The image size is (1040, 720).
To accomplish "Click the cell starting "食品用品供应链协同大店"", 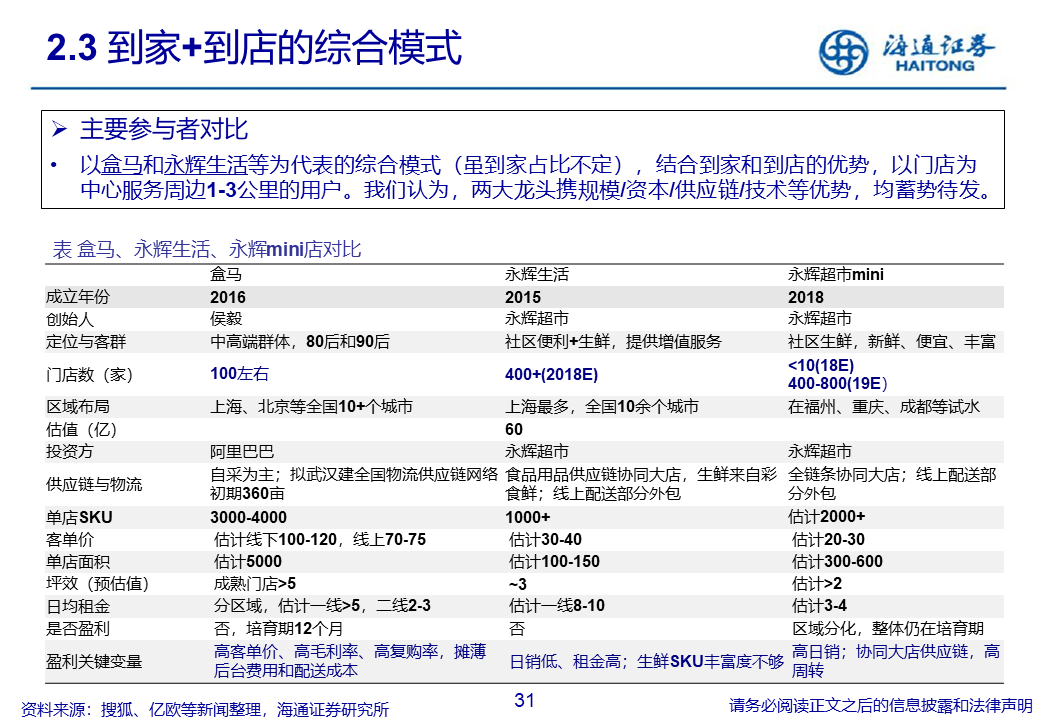I will point(641,484).
